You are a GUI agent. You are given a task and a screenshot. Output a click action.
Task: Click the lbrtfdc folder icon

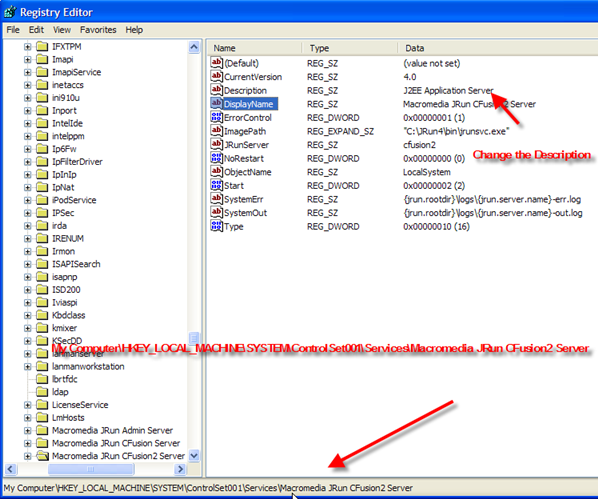[42, 379]
